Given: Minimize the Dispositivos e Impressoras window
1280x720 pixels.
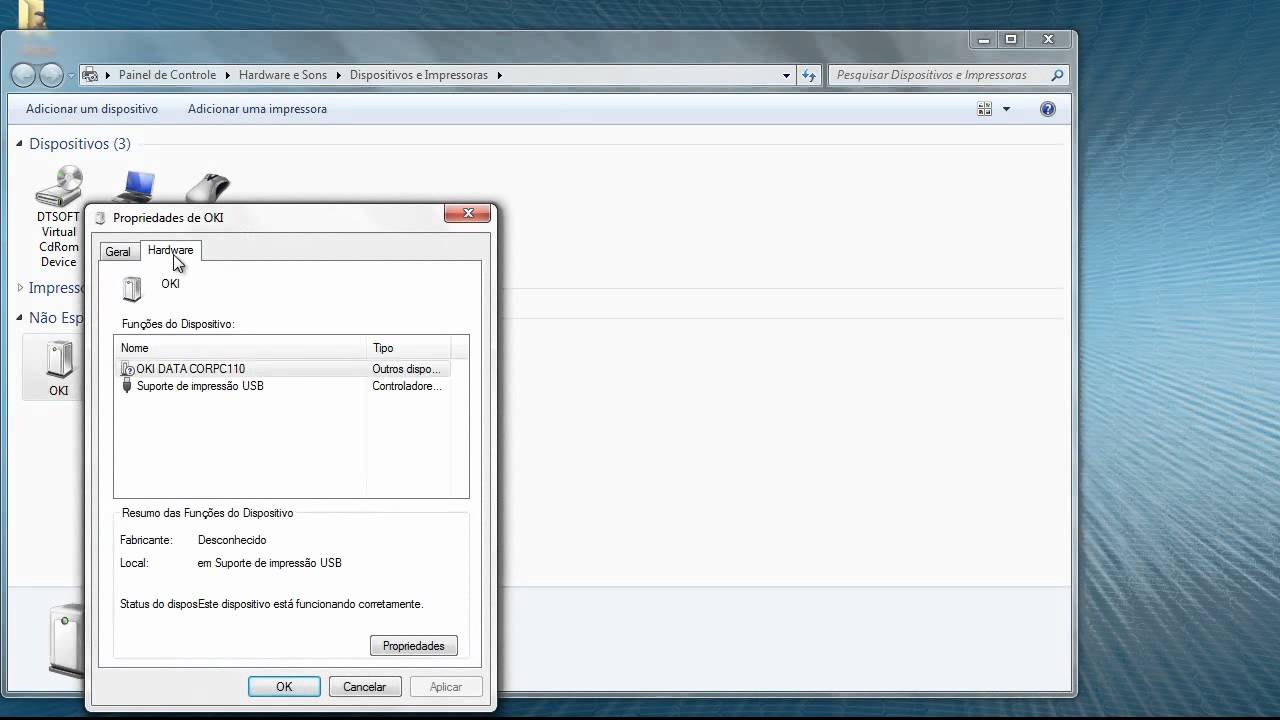Looking at the screenshot, I should pos(984,39).
